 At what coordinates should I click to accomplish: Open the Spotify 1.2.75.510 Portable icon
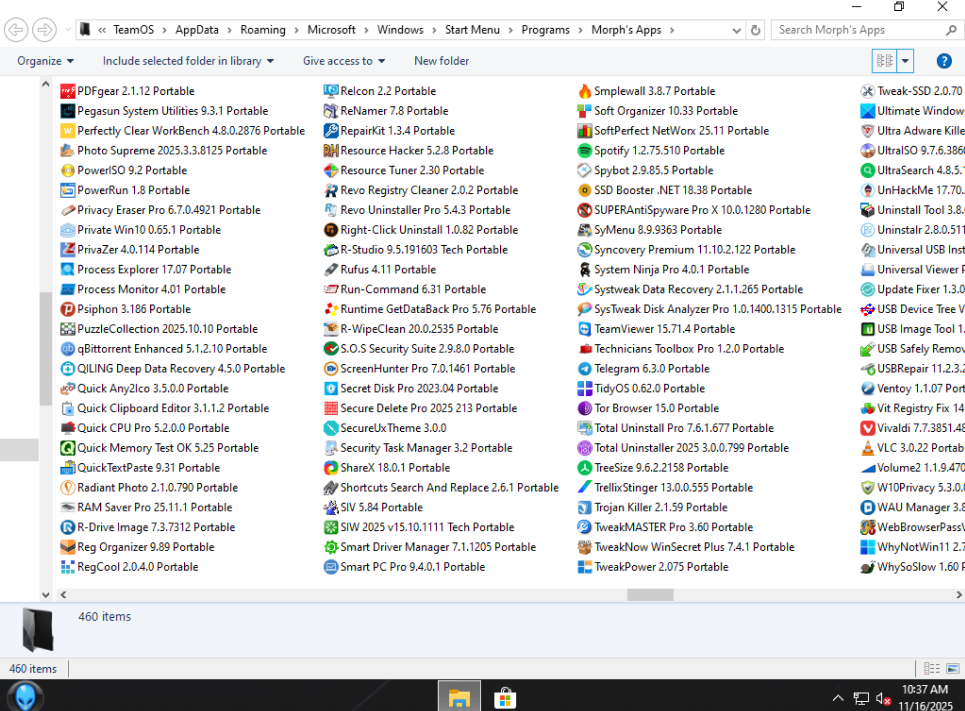tap(585, 151)
